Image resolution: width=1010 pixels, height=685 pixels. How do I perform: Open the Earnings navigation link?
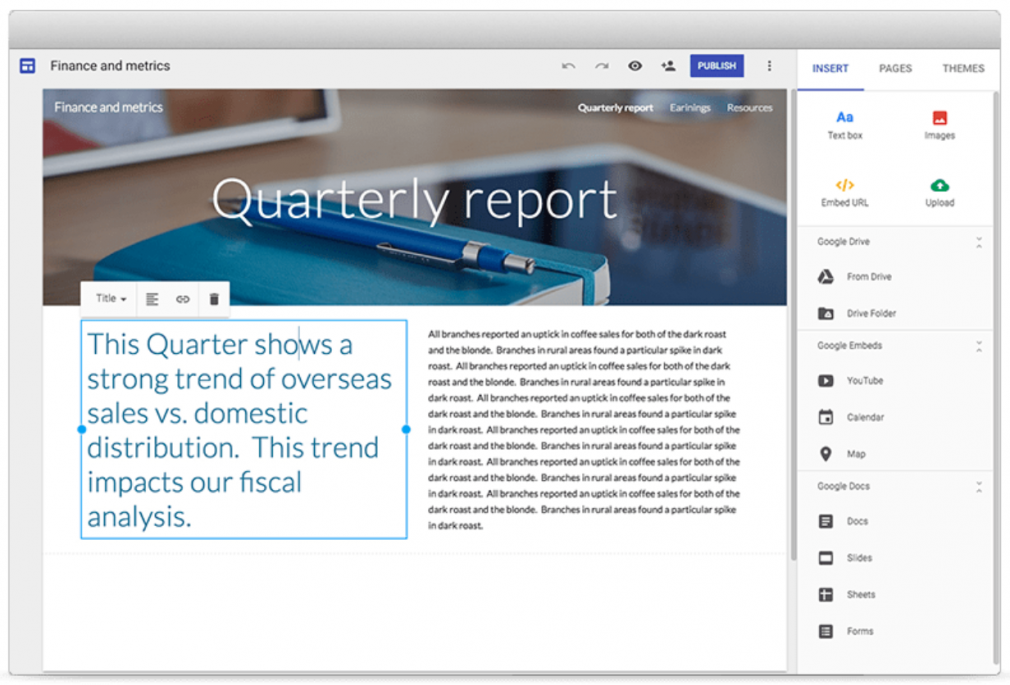click(689, 107)
